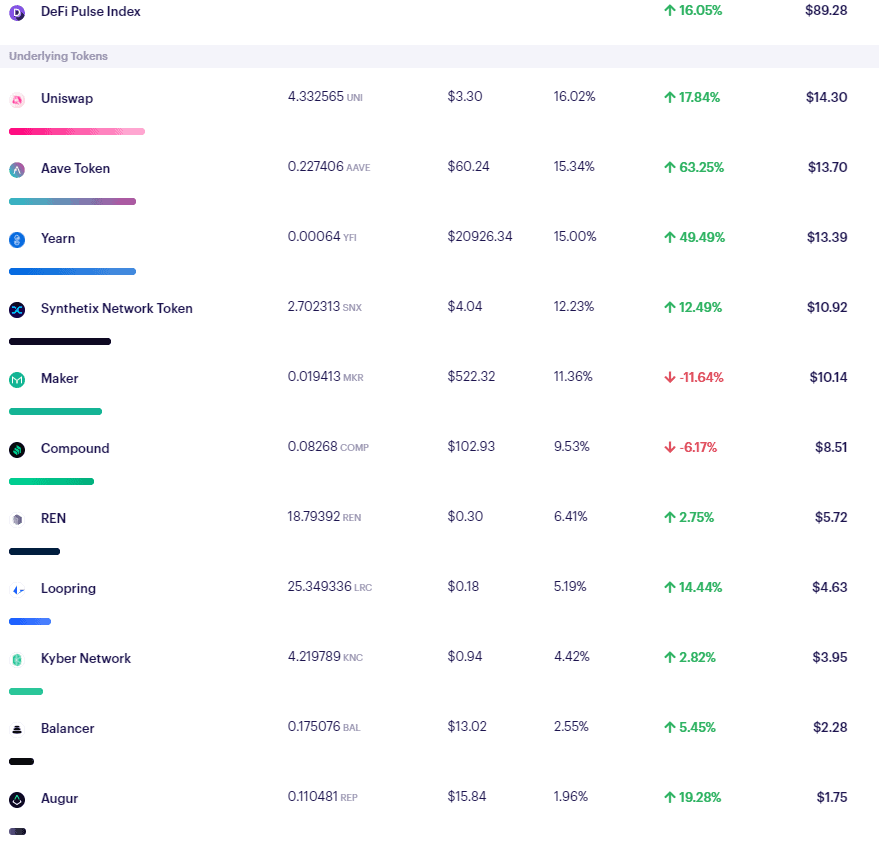The height and width of the screenshot is (841, 879).
Task: Click the REN value $5.72
Action: tap(831, 517)
